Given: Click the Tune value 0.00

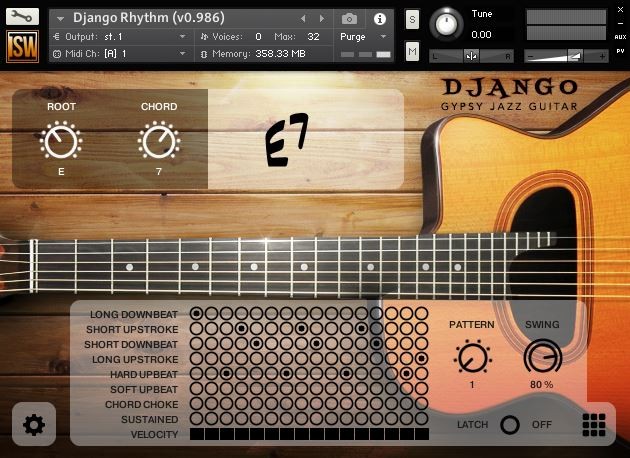Looking at the screenshot, I should 481,35.
